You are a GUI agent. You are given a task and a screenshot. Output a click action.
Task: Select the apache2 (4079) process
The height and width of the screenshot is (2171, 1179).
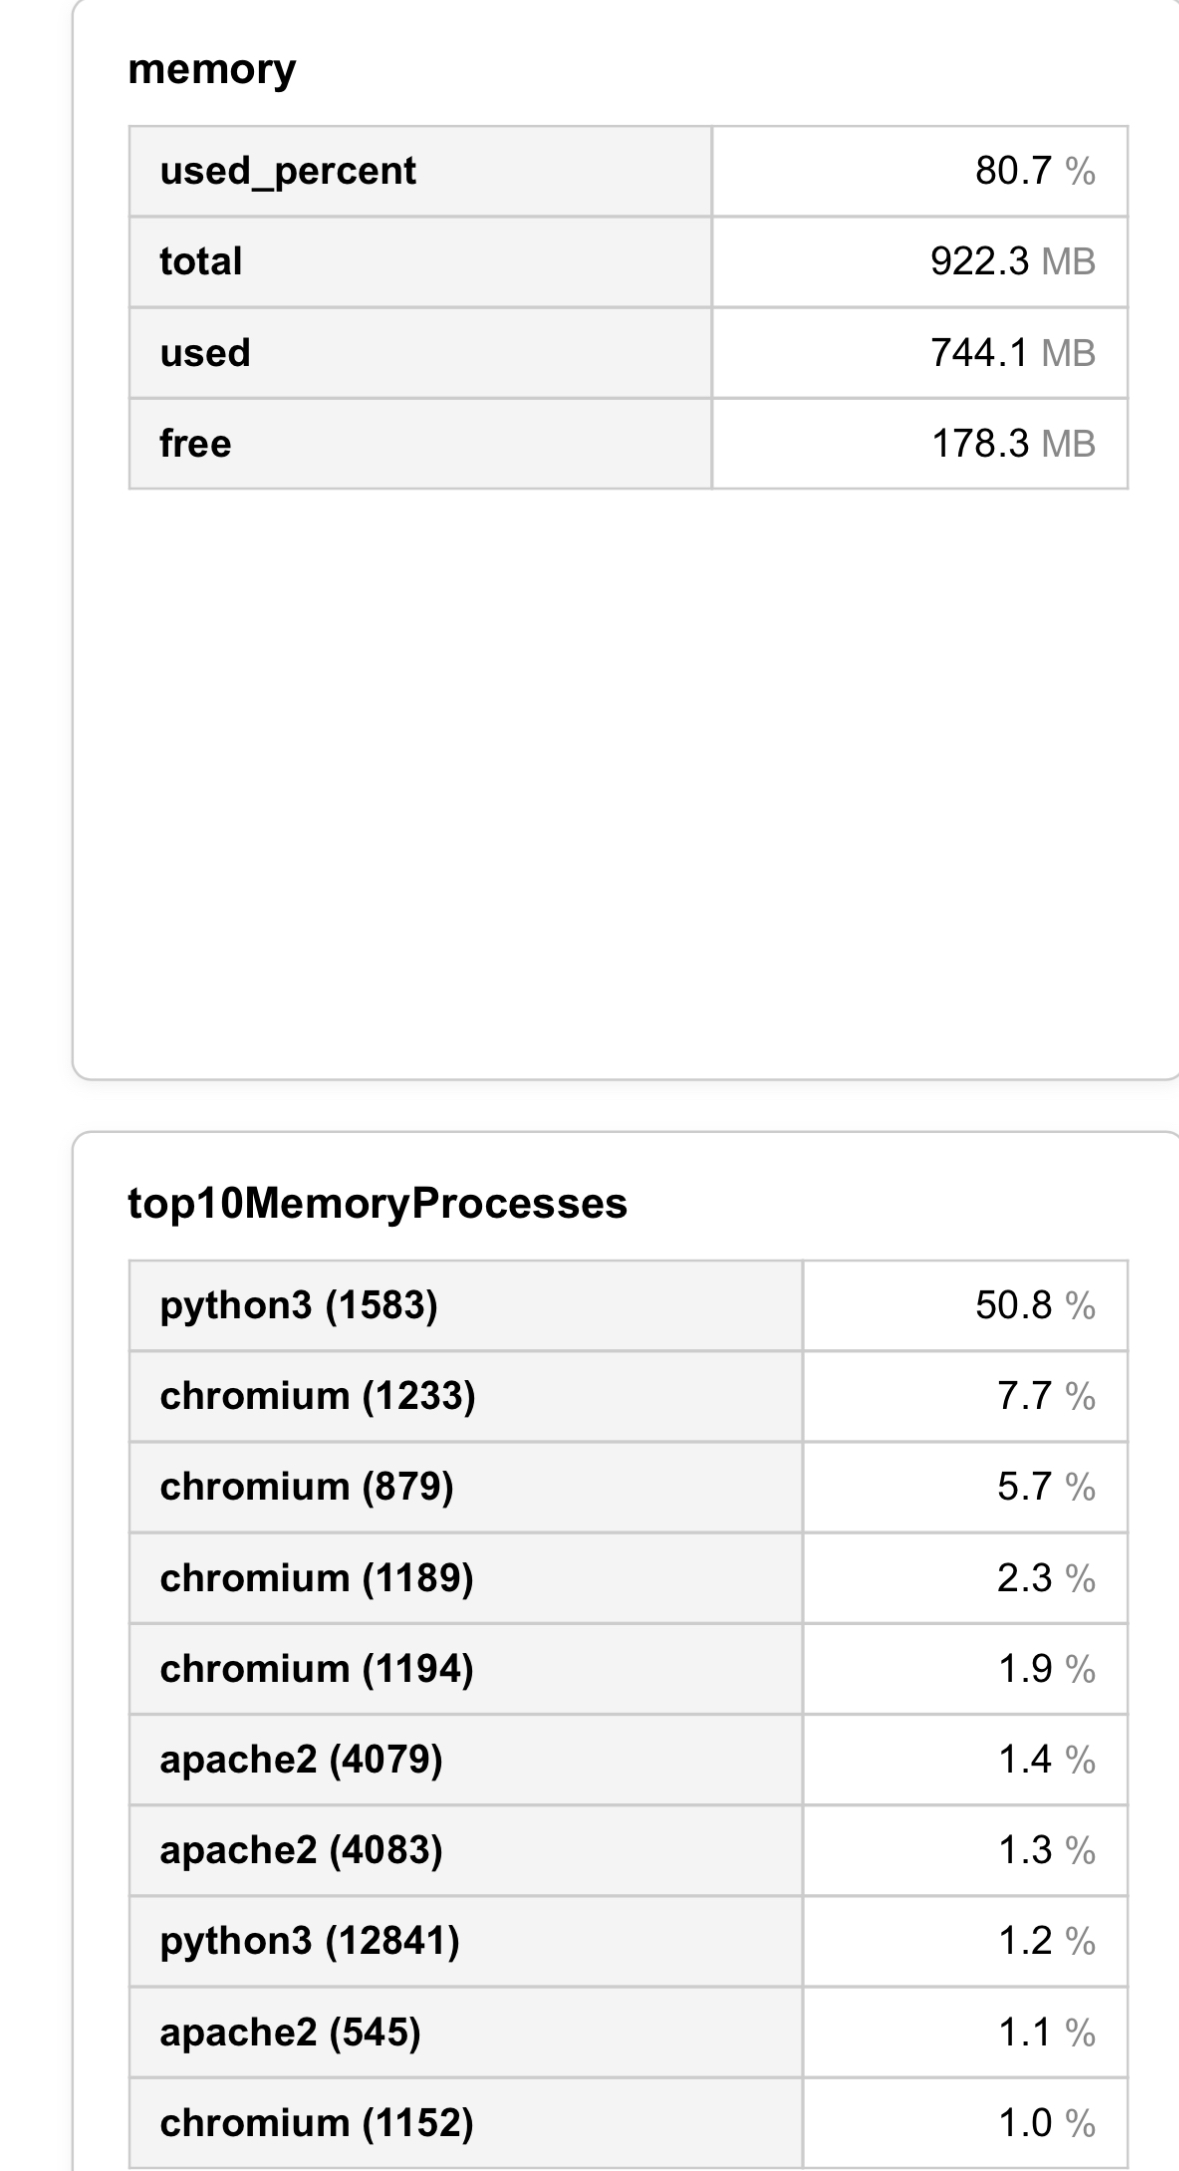tap(301, 1760)
